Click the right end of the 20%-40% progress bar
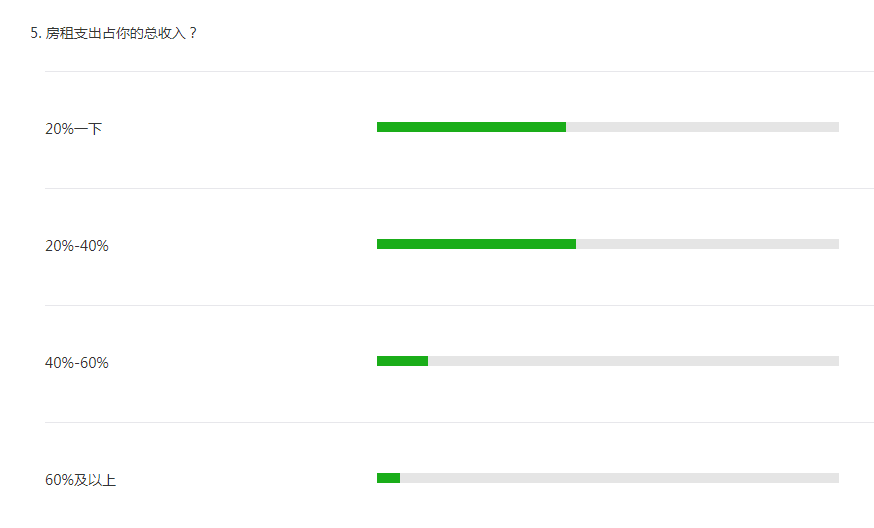The image size is (874, 528). click(x=835, y=244)
